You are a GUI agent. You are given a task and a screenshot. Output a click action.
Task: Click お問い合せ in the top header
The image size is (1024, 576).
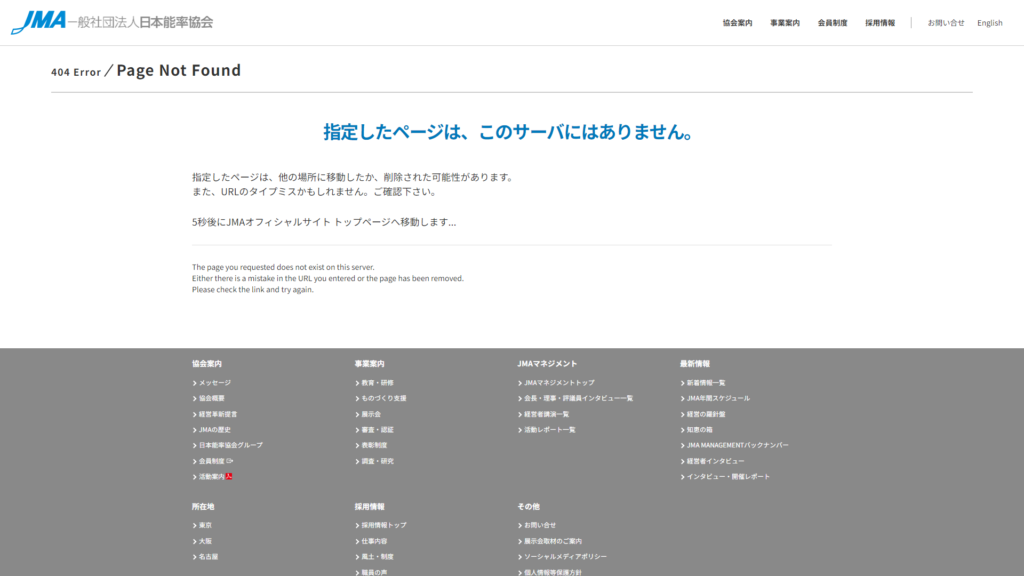946,23
